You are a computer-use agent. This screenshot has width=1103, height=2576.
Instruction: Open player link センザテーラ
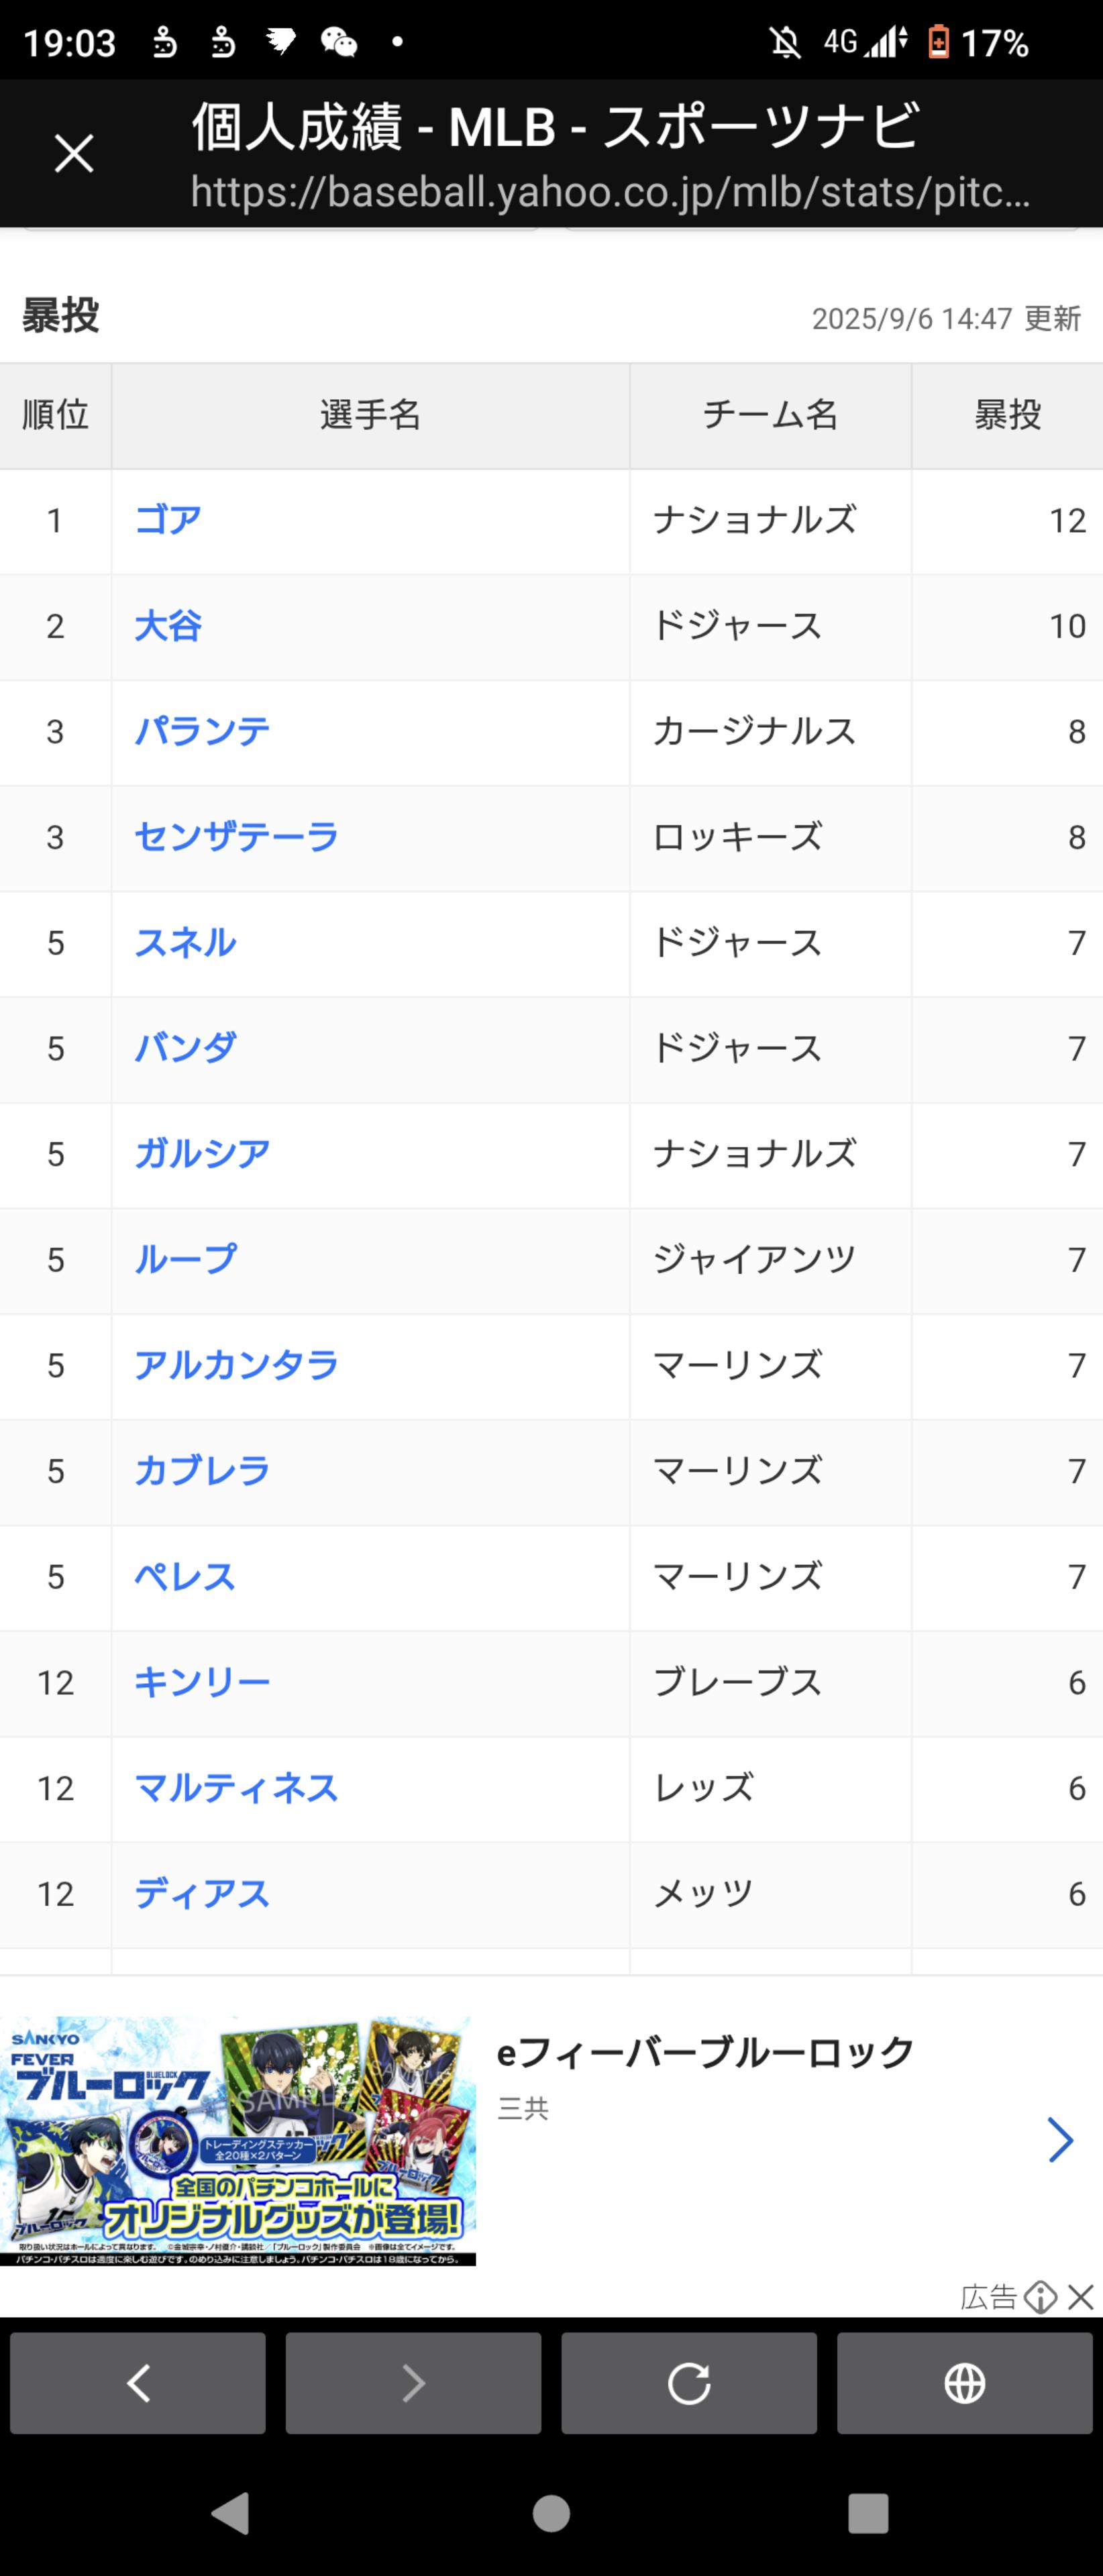236,837
